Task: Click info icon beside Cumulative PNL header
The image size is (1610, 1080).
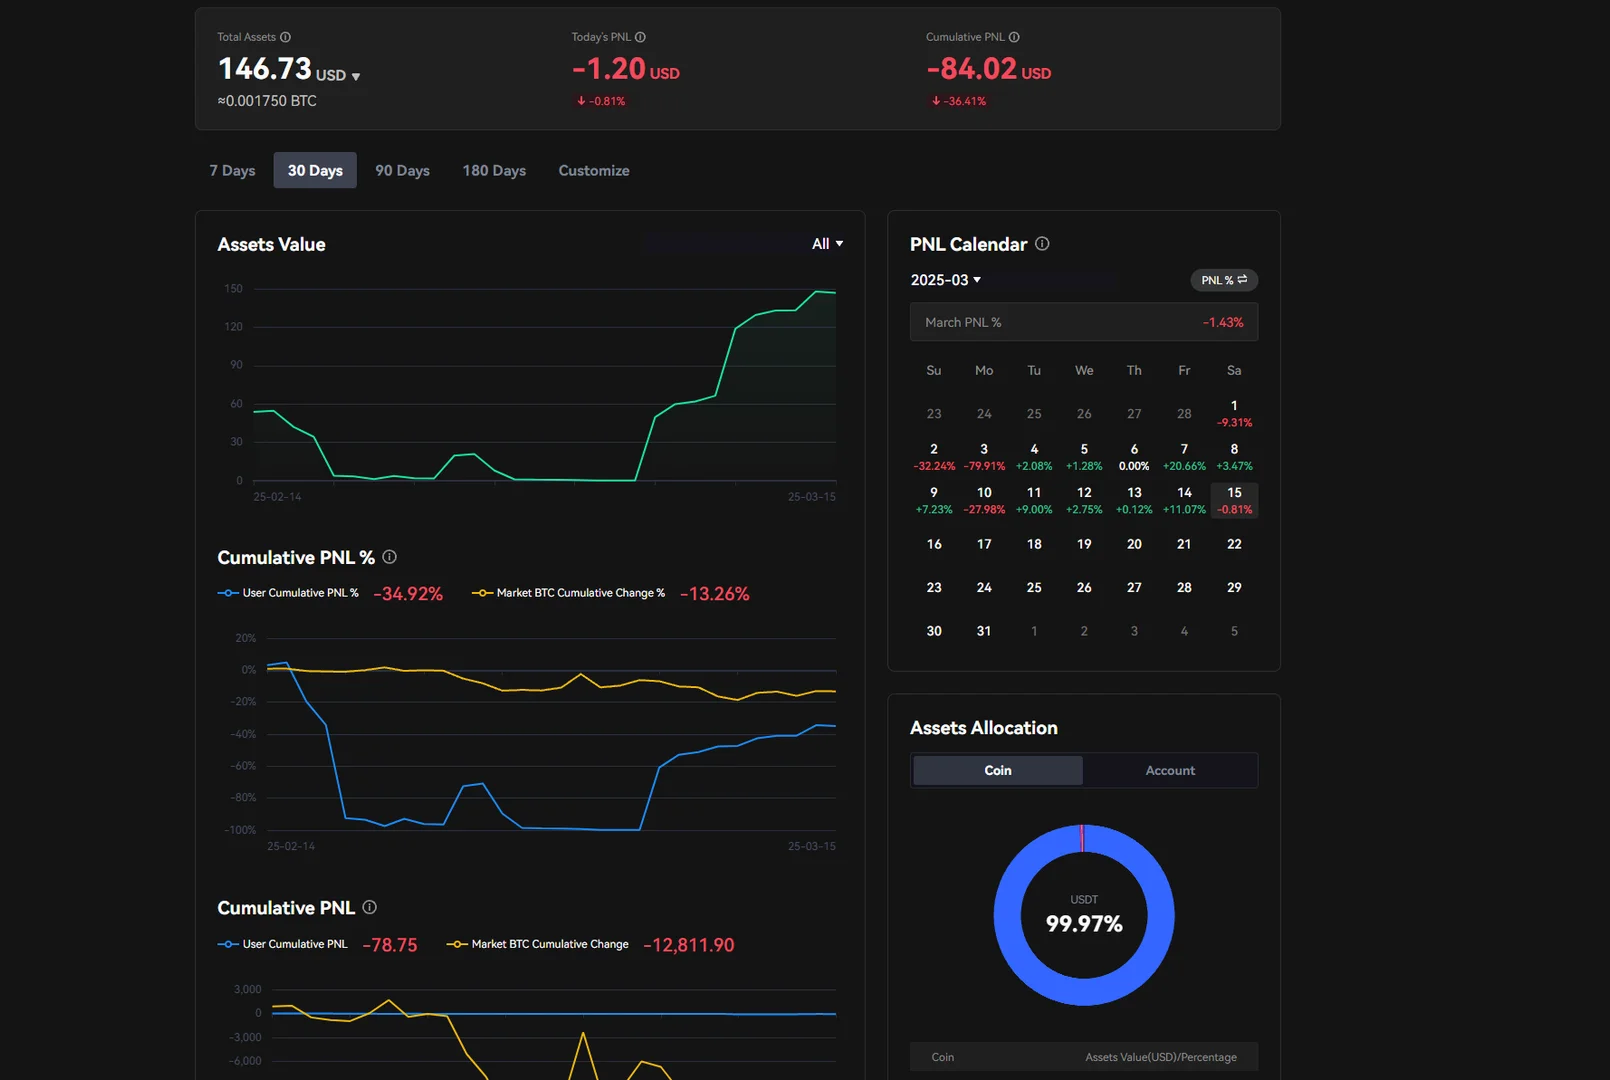Action: (x=1014, y=37)
